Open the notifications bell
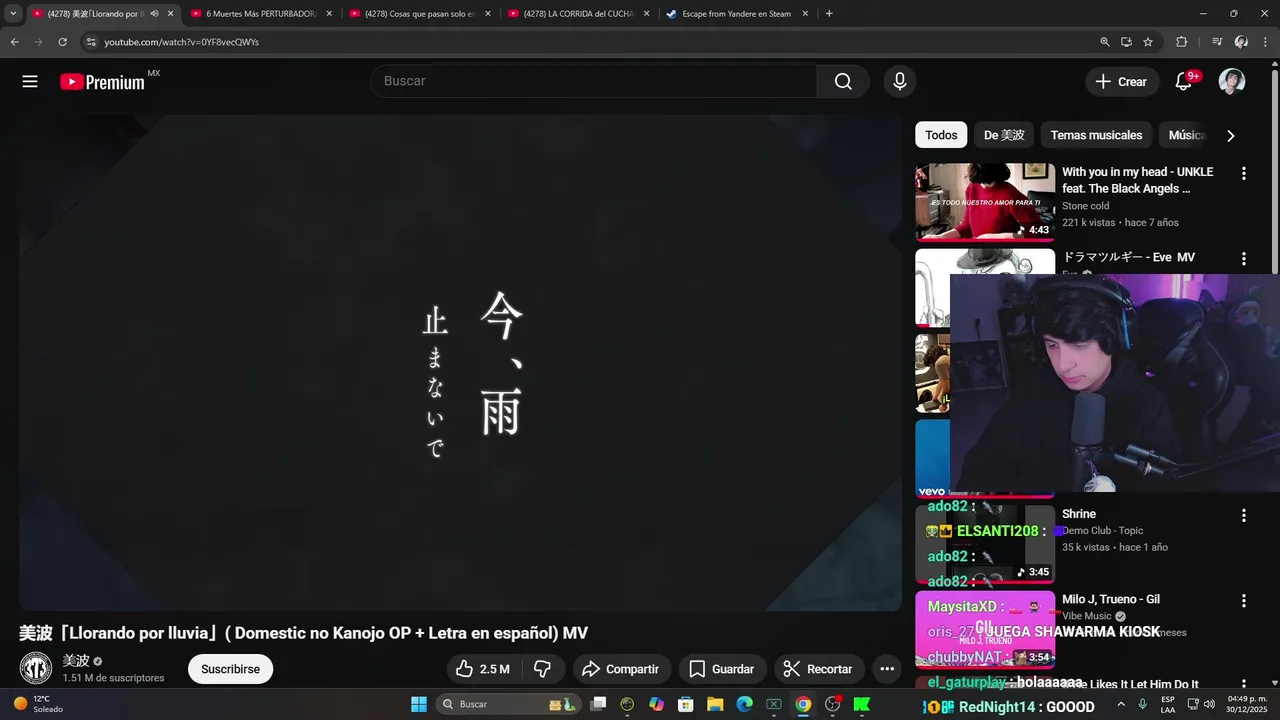 coord(1184,82)
